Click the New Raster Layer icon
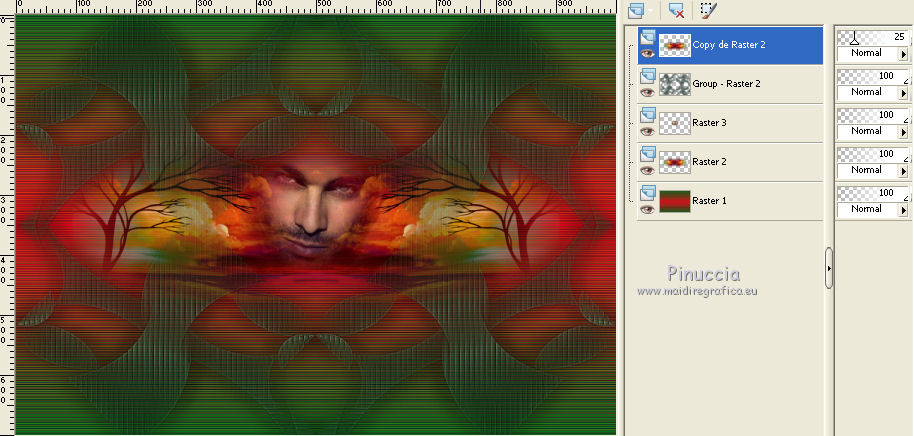914x436 pixels. click(x=637, y=10)
